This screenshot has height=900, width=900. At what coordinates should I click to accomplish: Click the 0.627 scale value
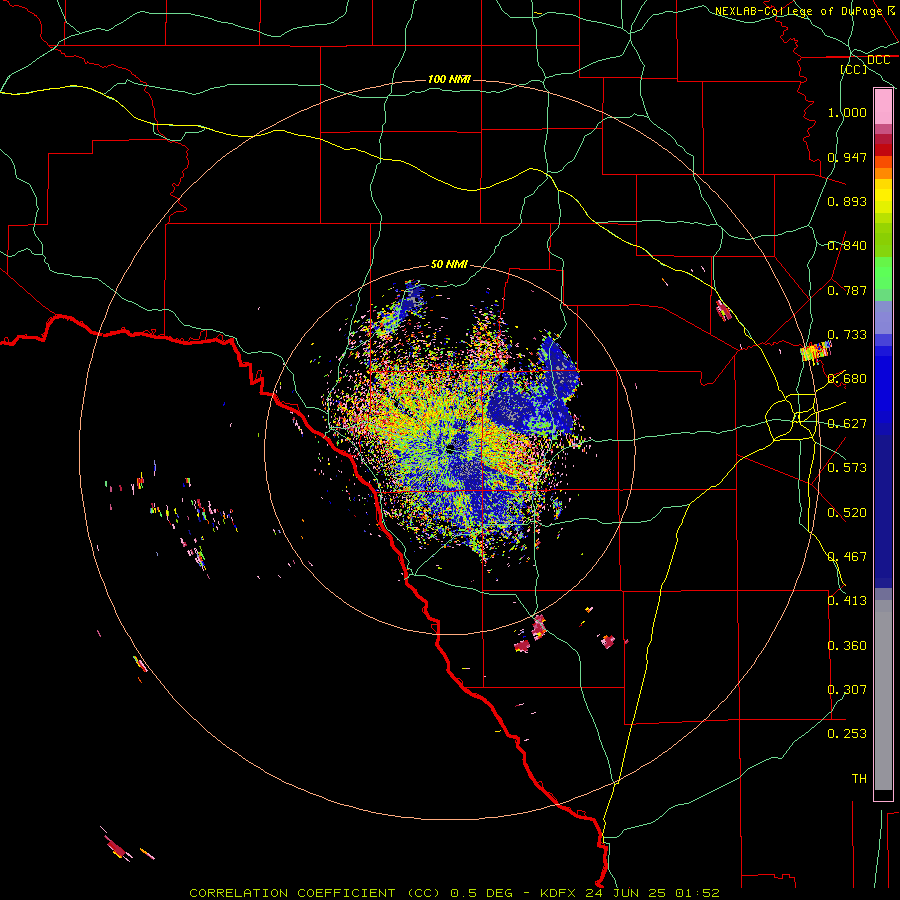847,424
